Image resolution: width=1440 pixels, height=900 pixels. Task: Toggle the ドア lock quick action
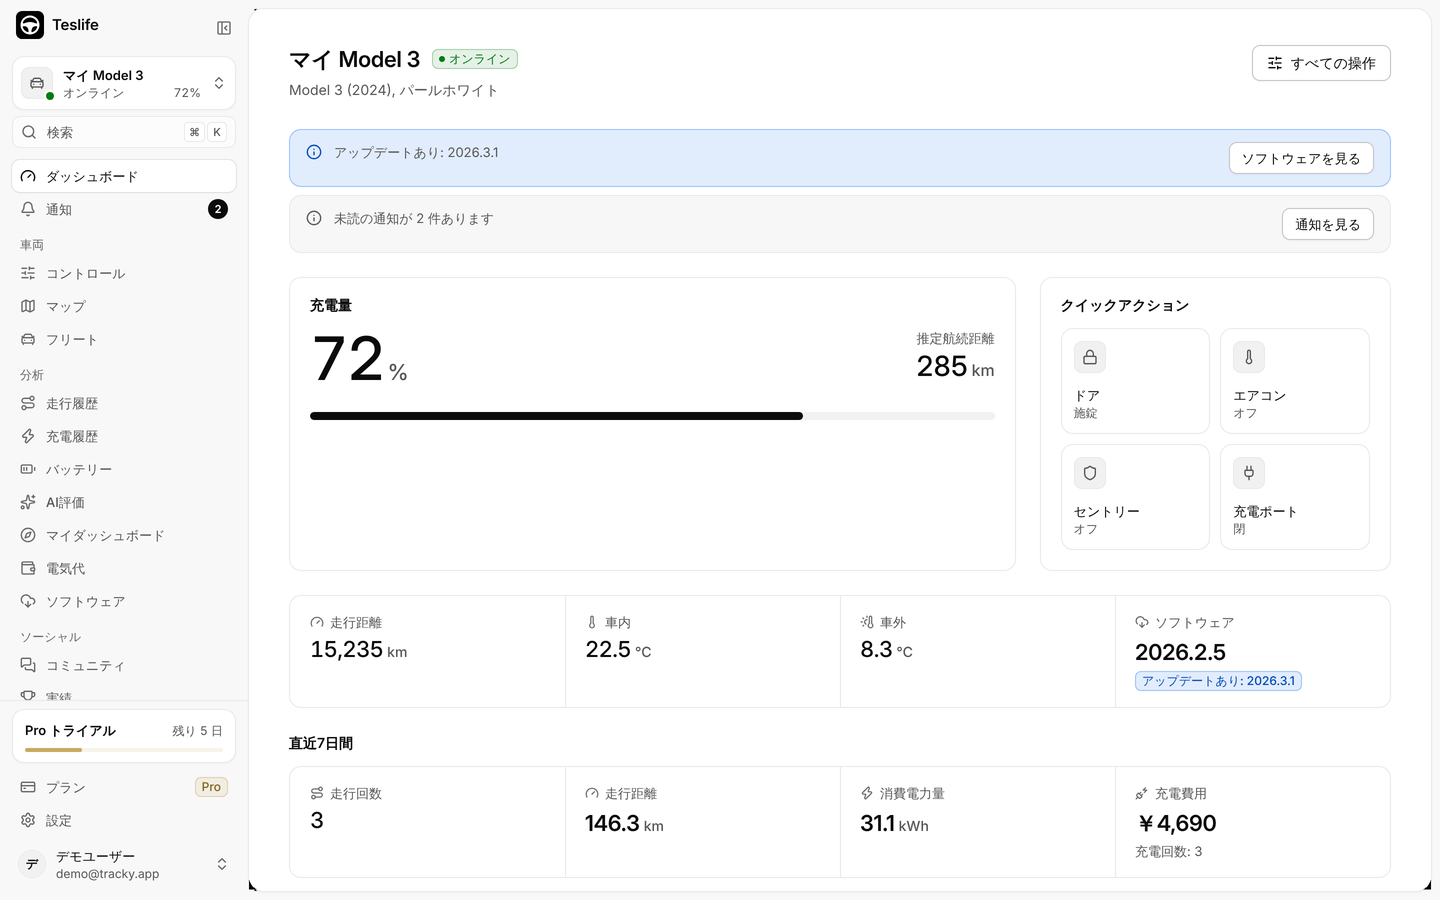(1135, 381)
